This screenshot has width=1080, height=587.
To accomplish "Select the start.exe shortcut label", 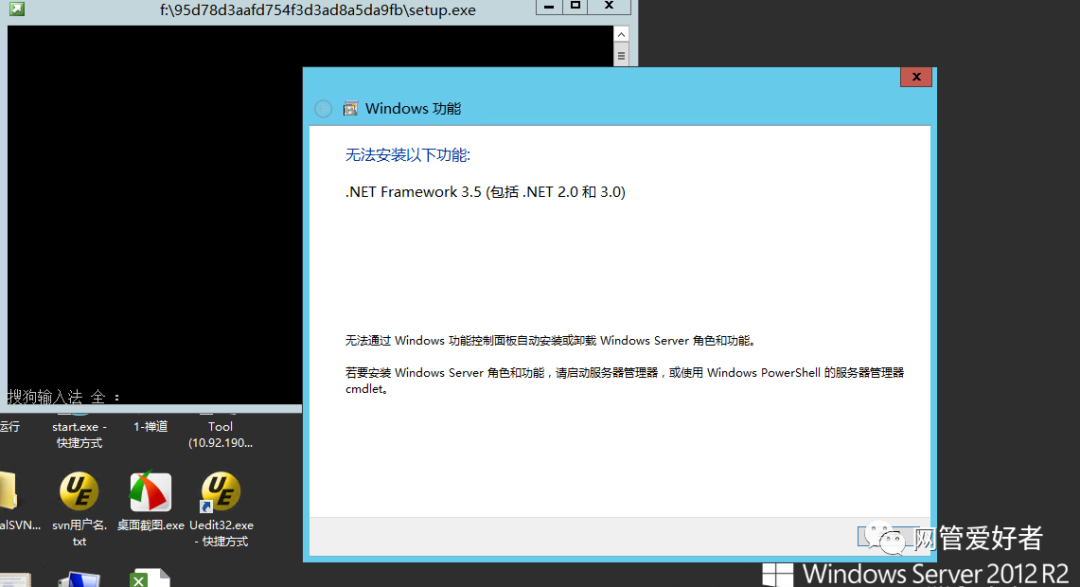I will 79,435.
